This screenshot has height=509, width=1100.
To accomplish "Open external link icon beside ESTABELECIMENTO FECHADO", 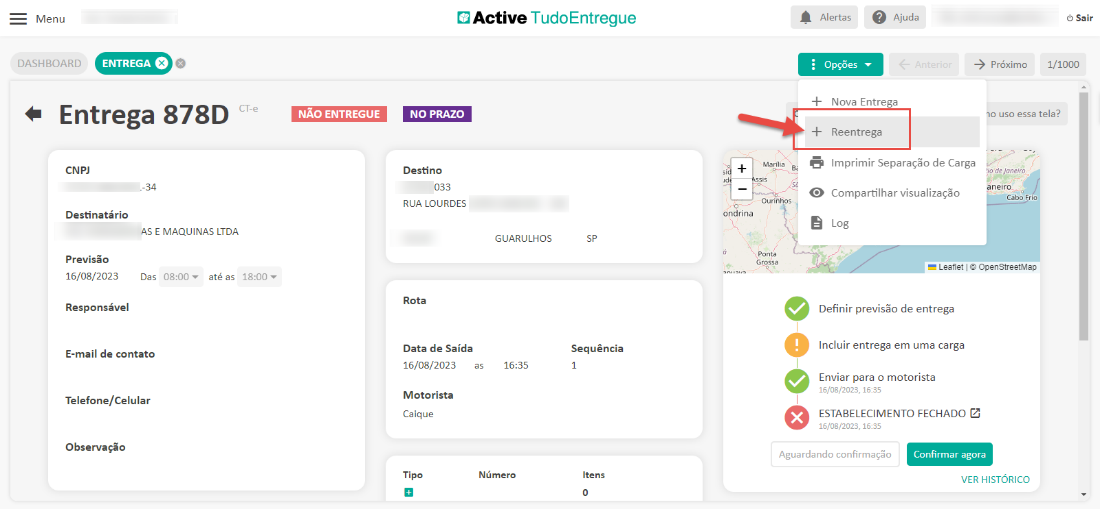I will [974, 413].
